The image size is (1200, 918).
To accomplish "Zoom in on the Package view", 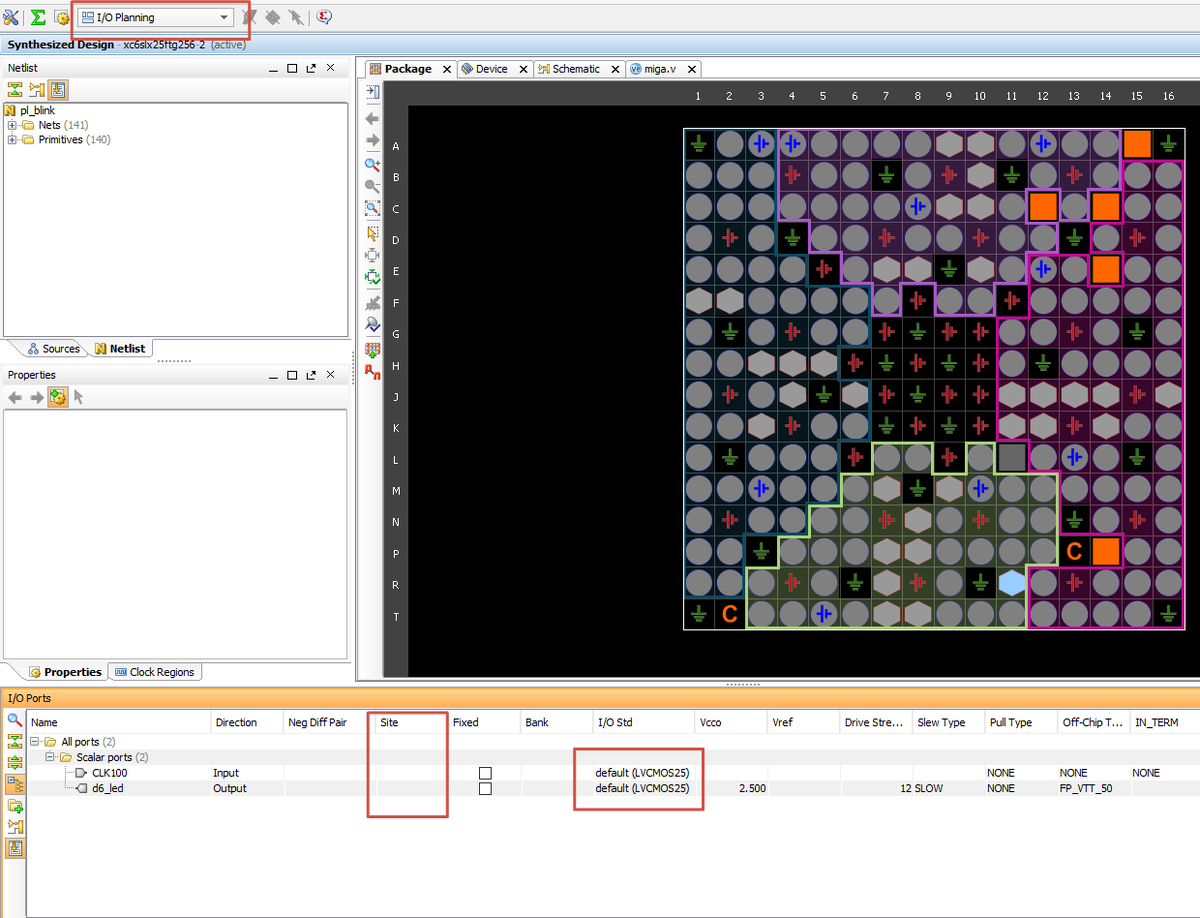I will [x=372, y=164].
